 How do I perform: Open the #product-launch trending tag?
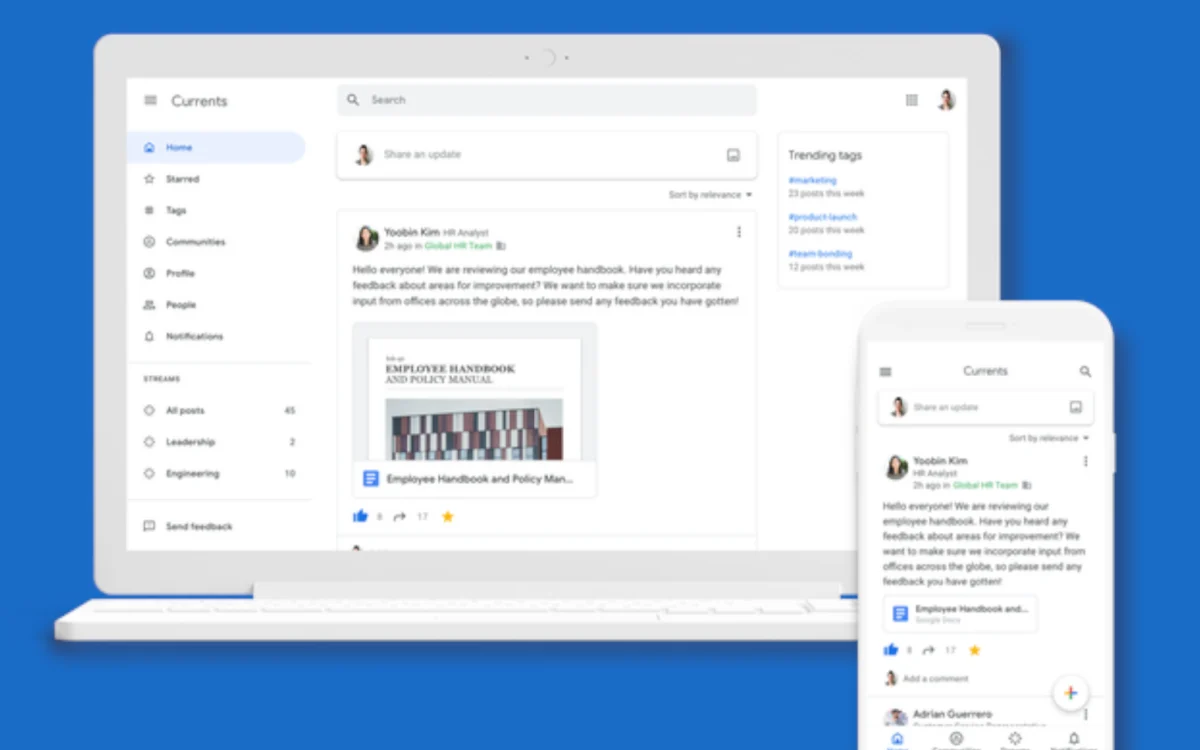[x=822, y=217]
